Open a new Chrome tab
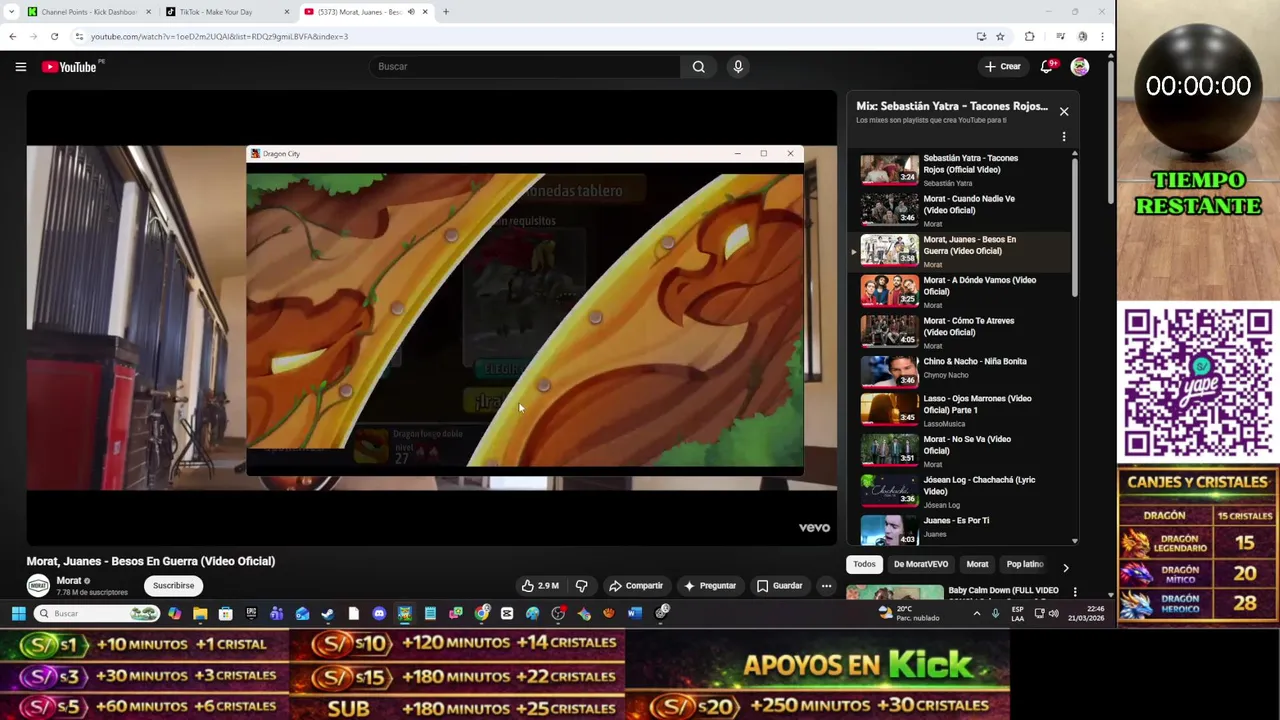1280x720 pixels. point(446,12)
